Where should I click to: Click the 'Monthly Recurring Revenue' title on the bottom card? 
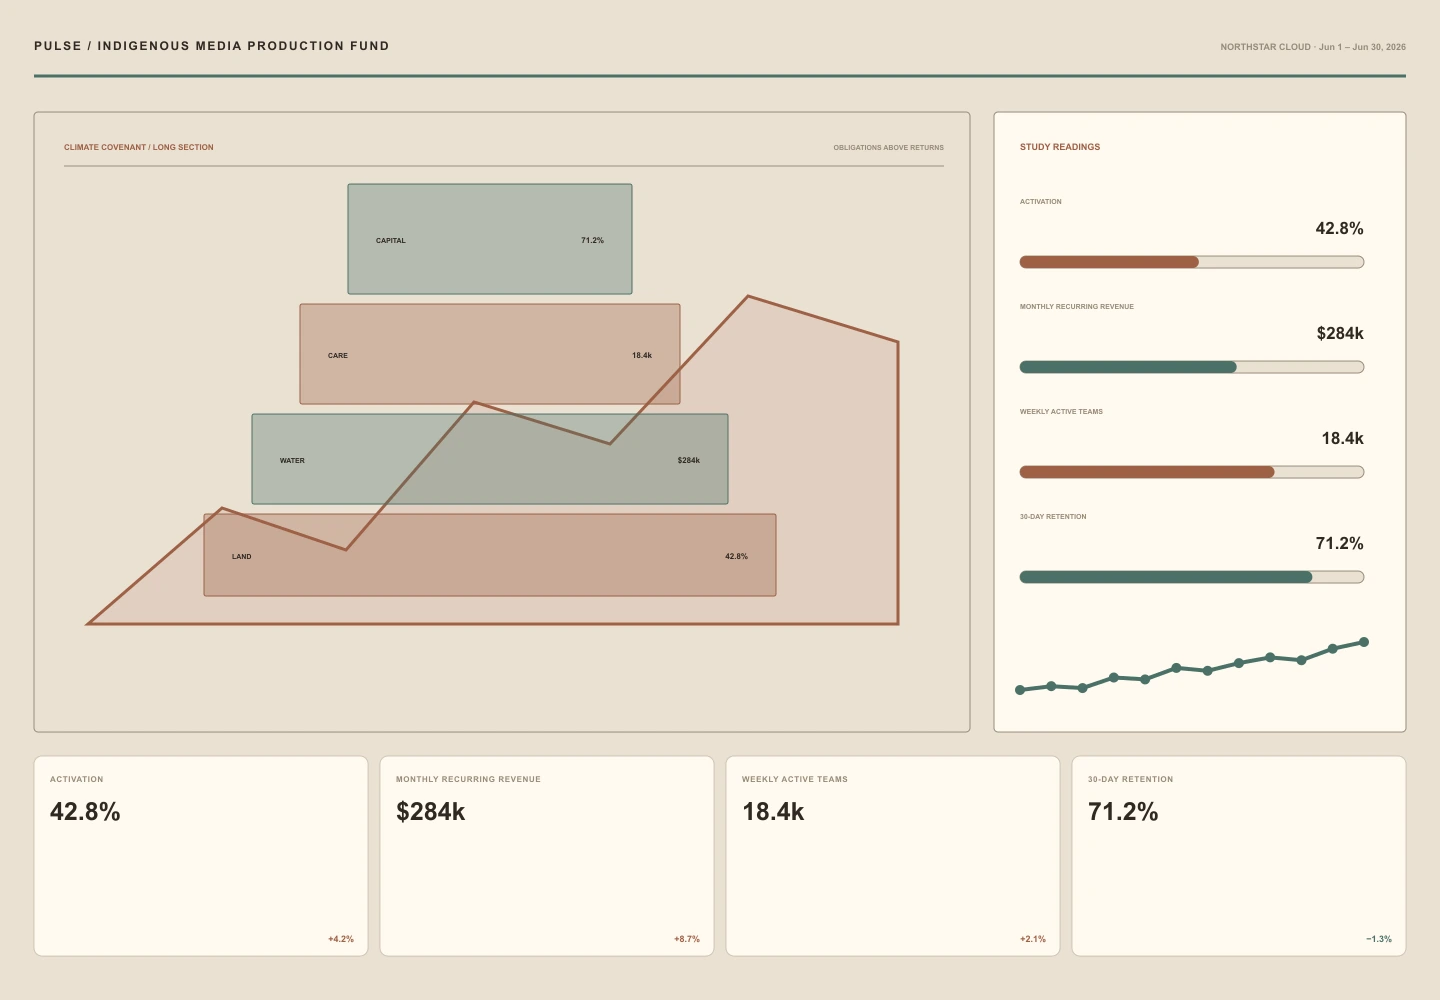click(468, 779)
